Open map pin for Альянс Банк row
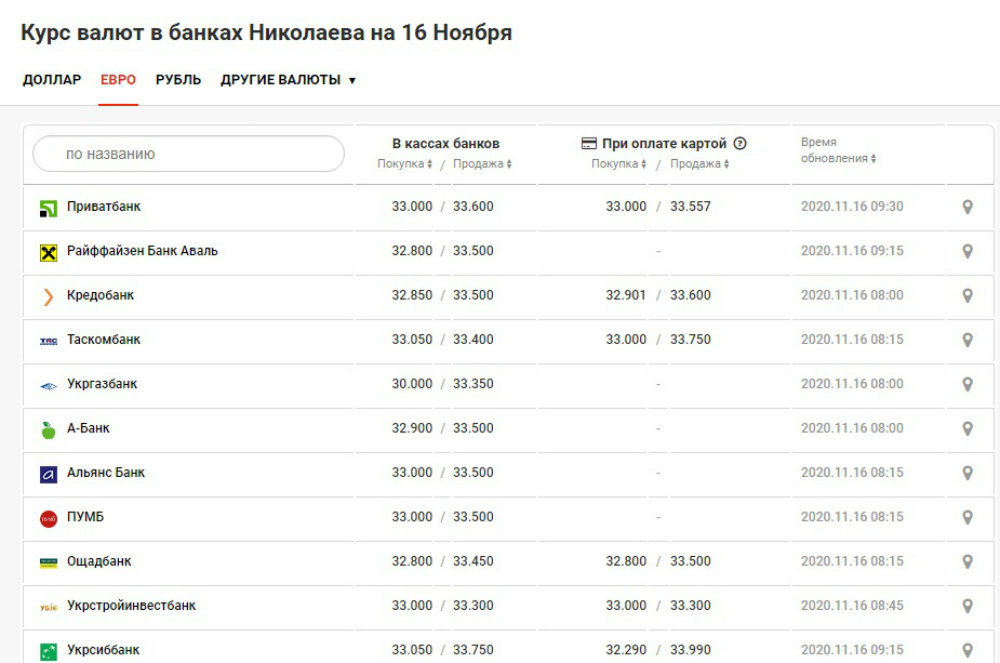Image resolution: width=1000 pixels, height=663 pixels. pos(967,473)
